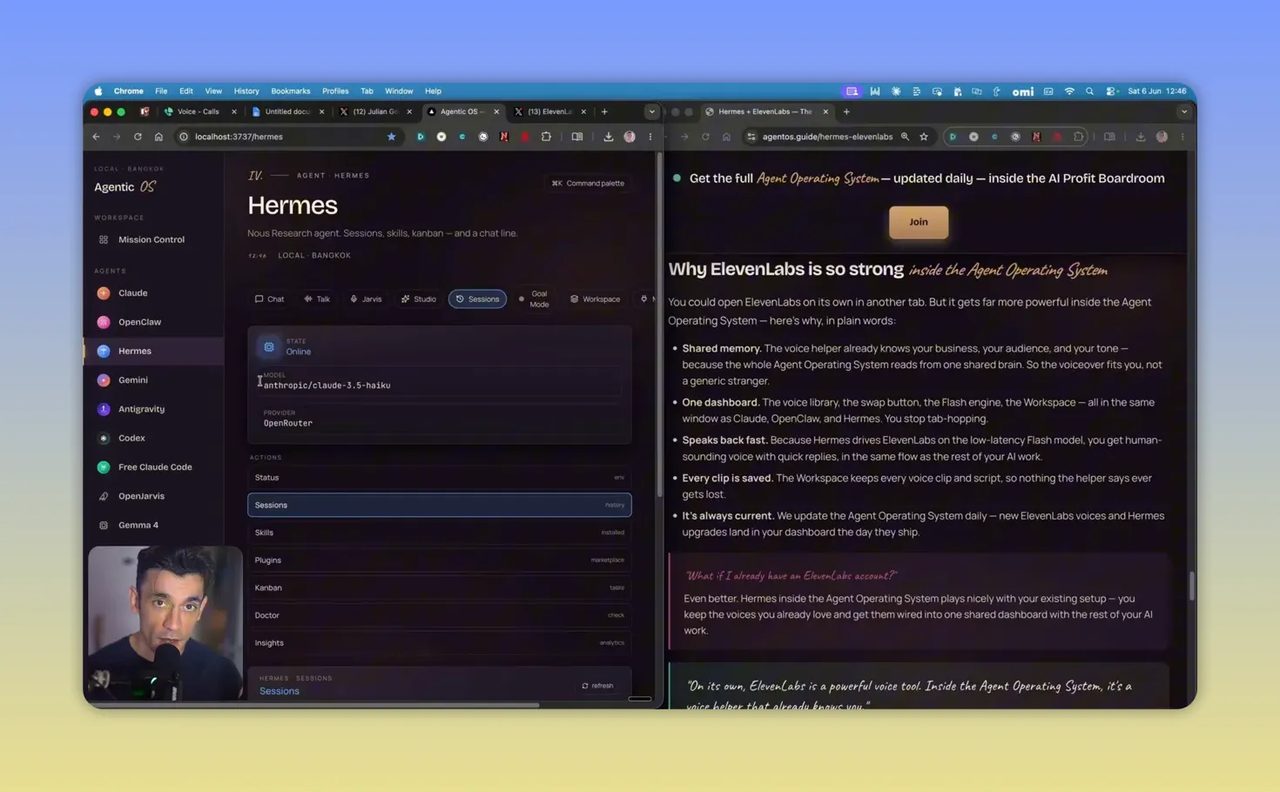
Task: Select the Claude agent icon
Action: tap(103, 293)
